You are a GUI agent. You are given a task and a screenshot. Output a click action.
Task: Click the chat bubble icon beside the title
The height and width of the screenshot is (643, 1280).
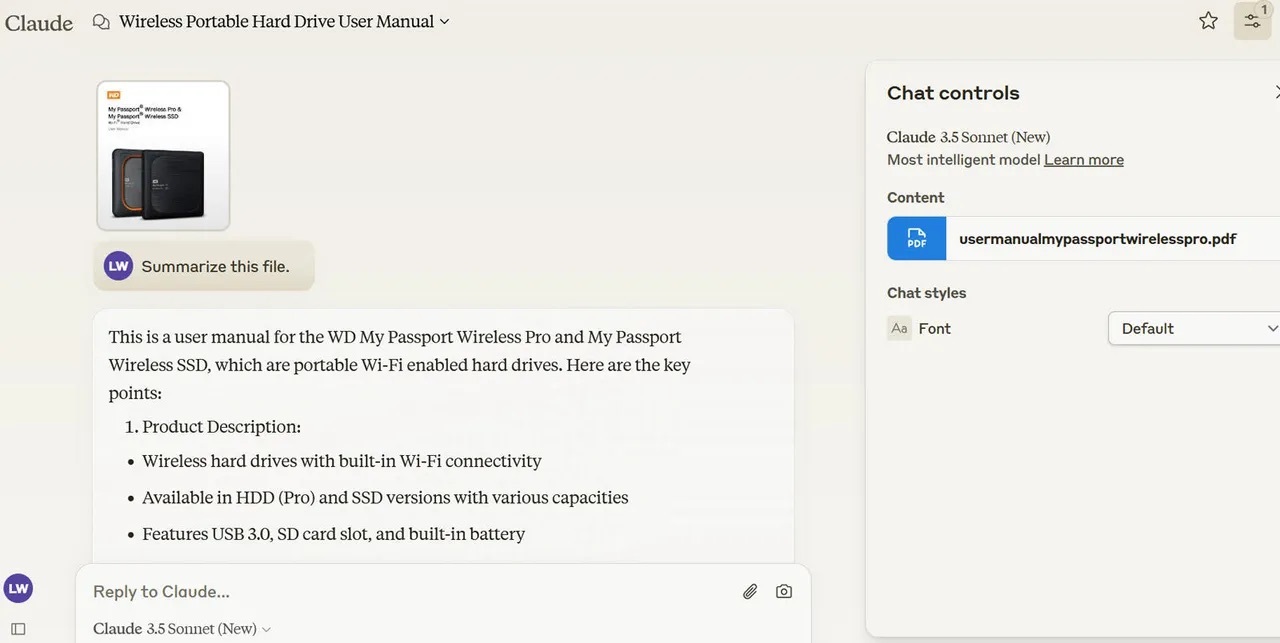coord(101,22)
